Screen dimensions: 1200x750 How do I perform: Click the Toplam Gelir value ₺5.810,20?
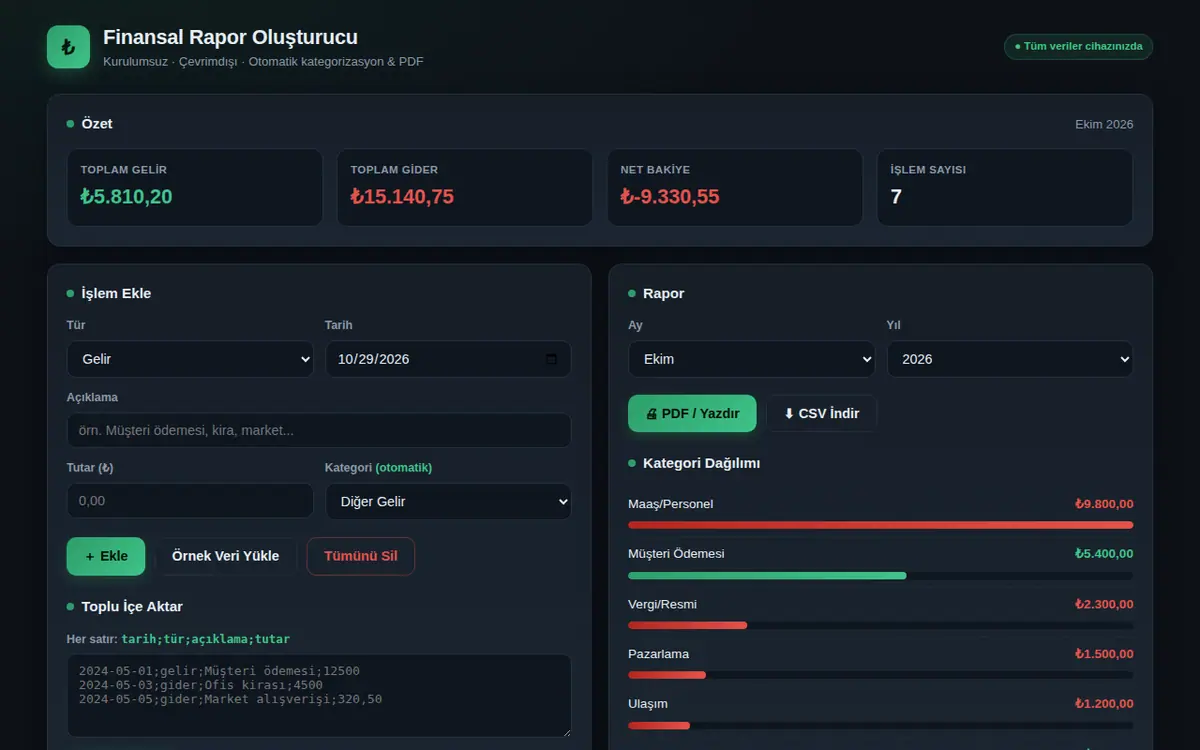[x=126, y=197]
